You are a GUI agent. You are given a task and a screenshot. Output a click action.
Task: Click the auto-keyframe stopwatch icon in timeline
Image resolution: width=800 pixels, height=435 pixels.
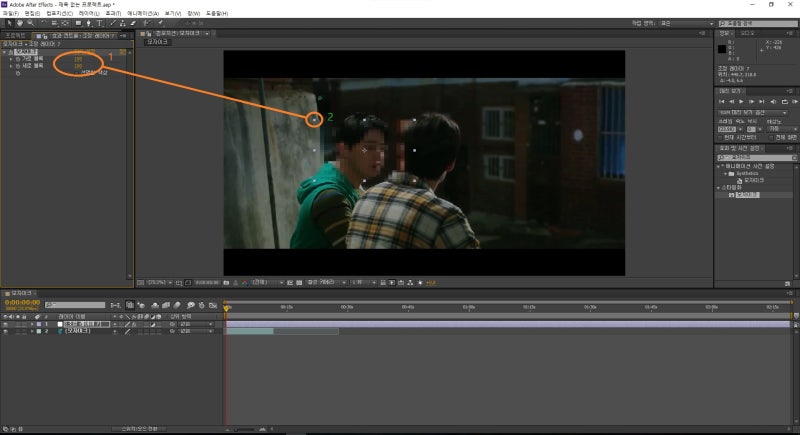(x=202, y=305)
